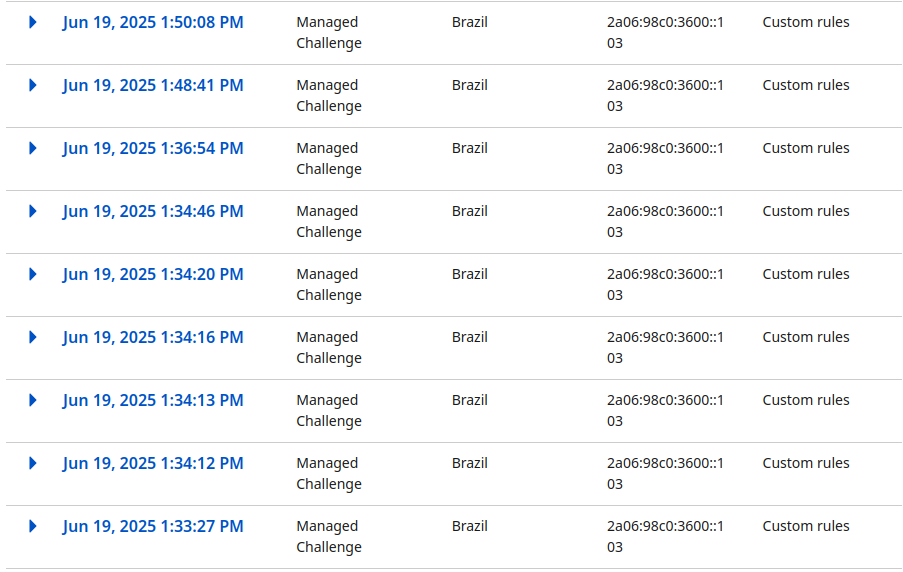
Task: Expand the 1:36:54 PM event row
Action: point(33,149)
